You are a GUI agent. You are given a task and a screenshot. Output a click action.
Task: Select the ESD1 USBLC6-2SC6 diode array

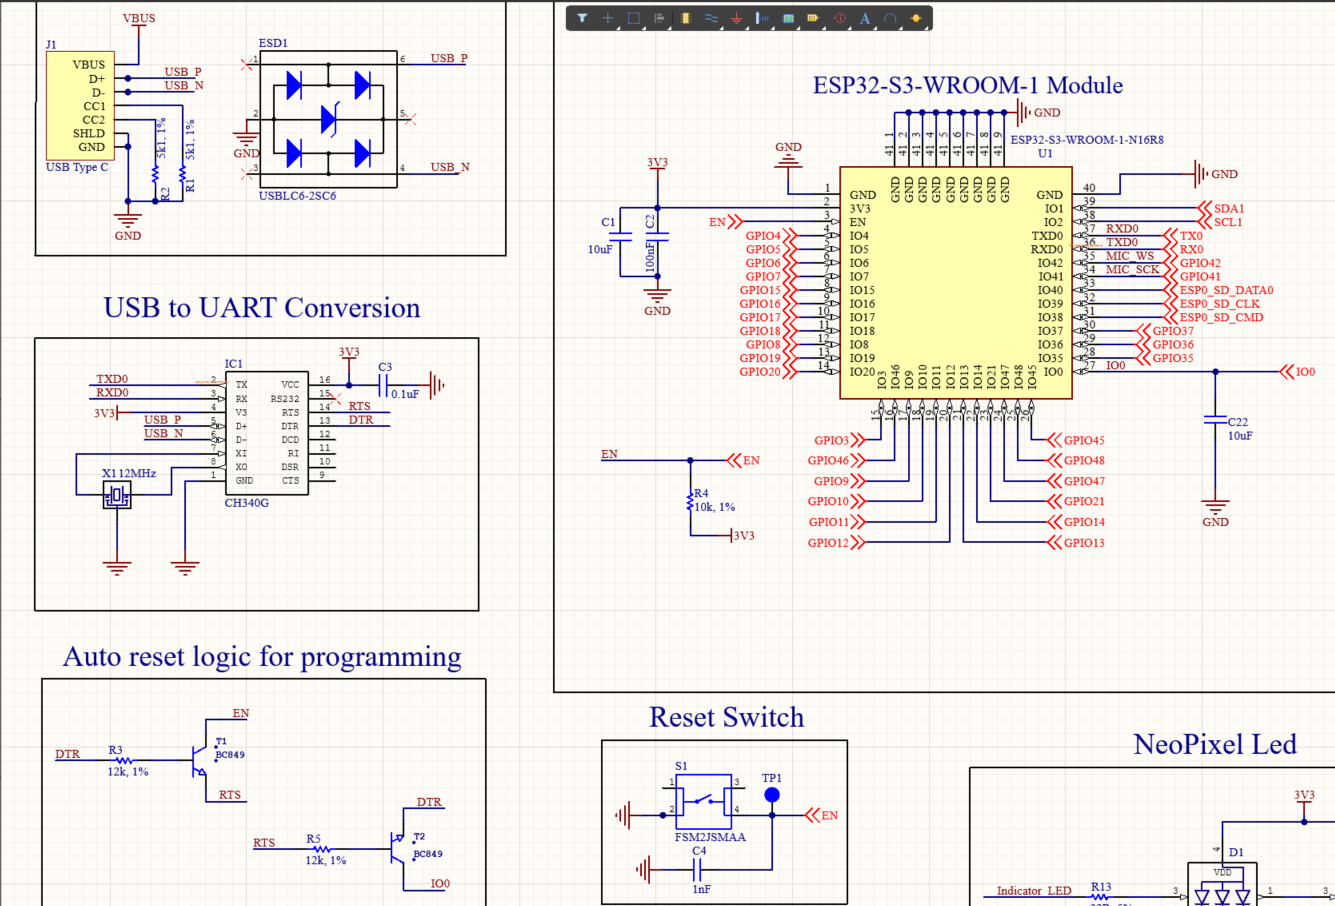click(x=328, y=119)
